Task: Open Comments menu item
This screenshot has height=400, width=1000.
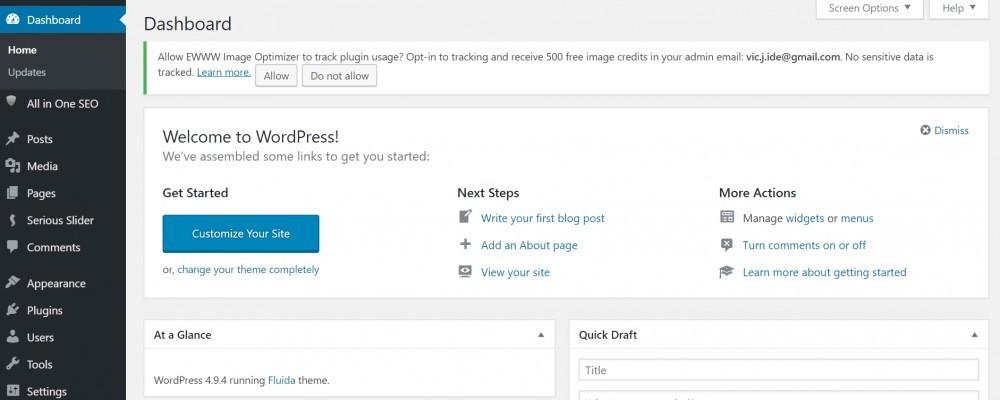Action: pyautogui.click(x=62, y=247)
